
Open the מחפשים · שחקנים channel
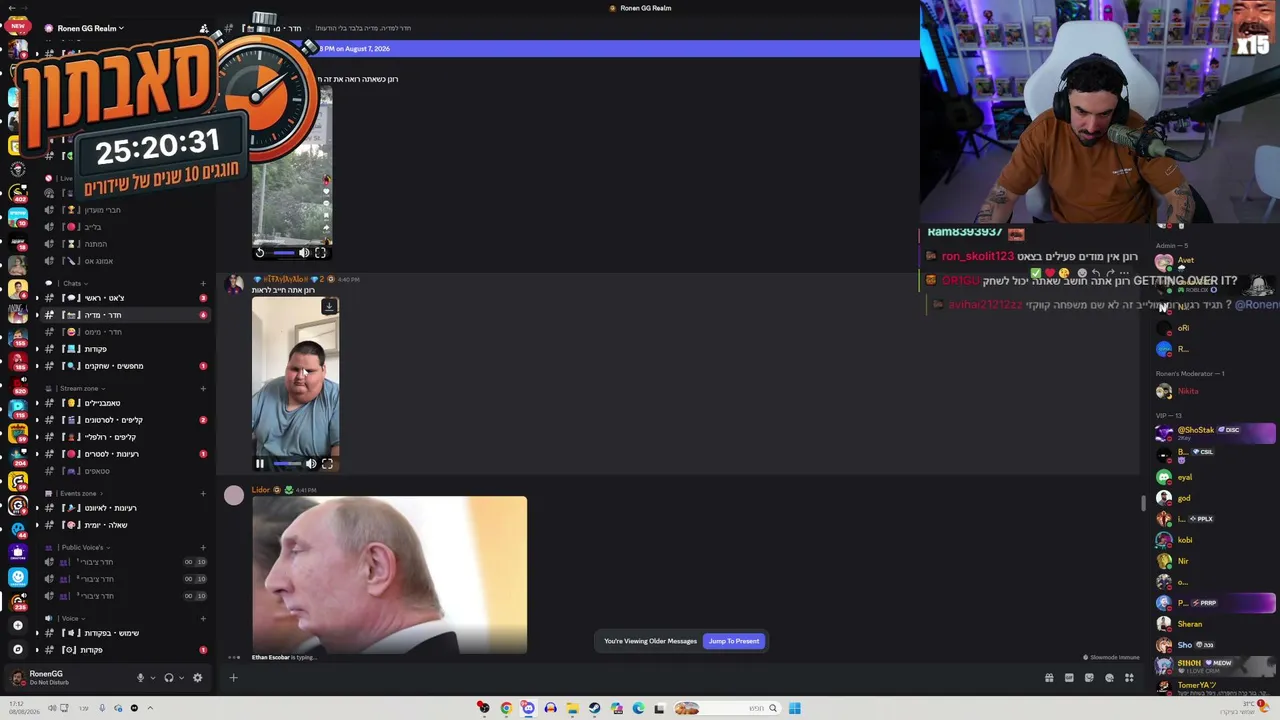point(125,366)
